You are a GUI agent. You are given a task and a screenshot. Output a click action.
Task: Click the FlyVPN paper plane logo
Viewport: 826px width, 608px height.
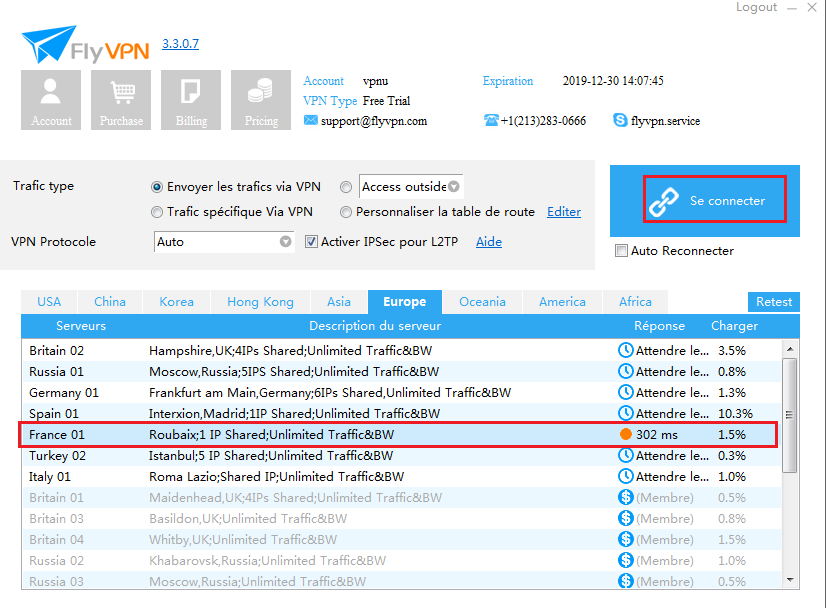pyautogui.click(x=48, y=44)
